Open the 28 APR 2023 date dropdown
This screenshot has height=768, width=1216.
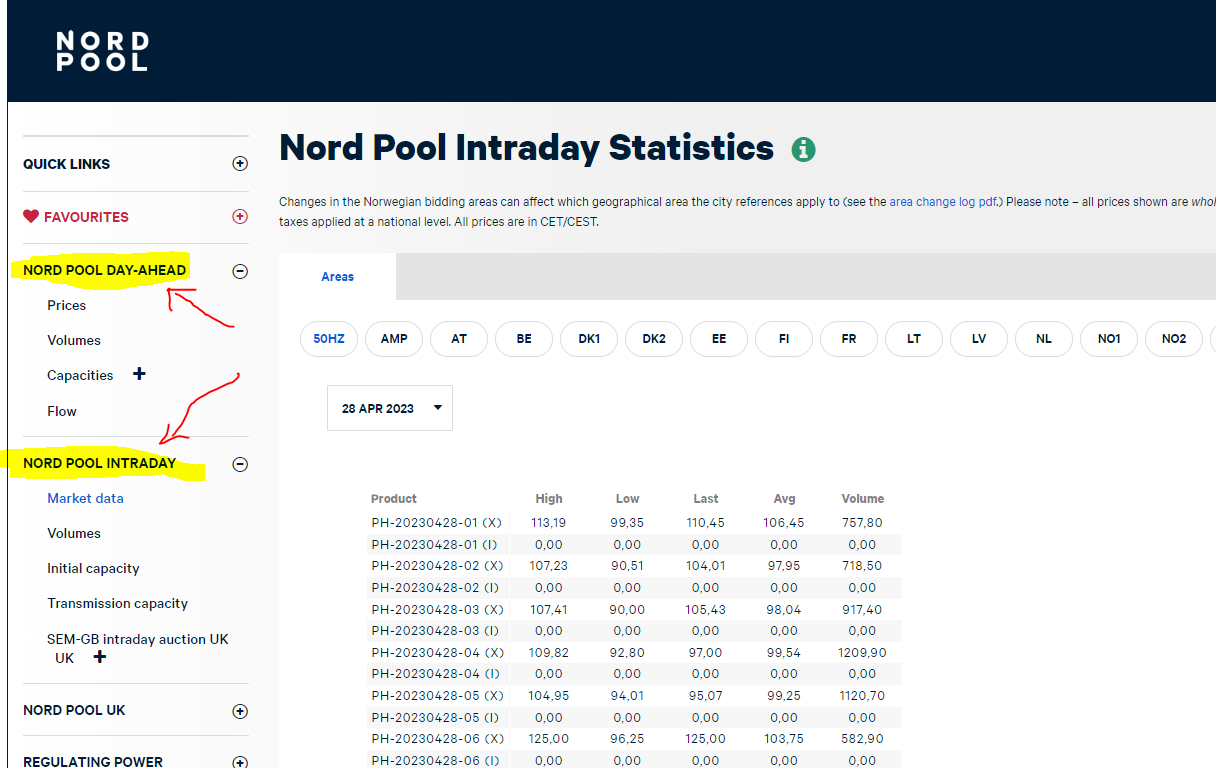pos(390,408)
